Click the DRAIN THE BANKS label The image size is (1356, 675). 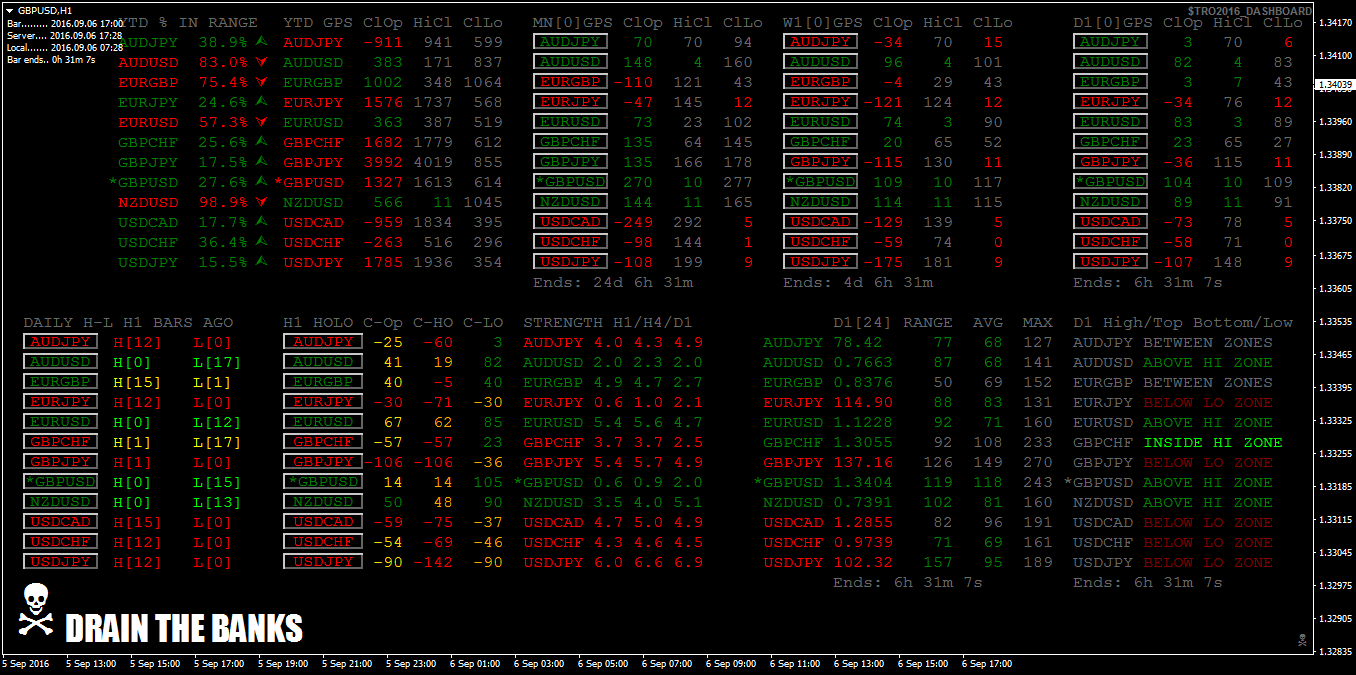coord(184,628)
